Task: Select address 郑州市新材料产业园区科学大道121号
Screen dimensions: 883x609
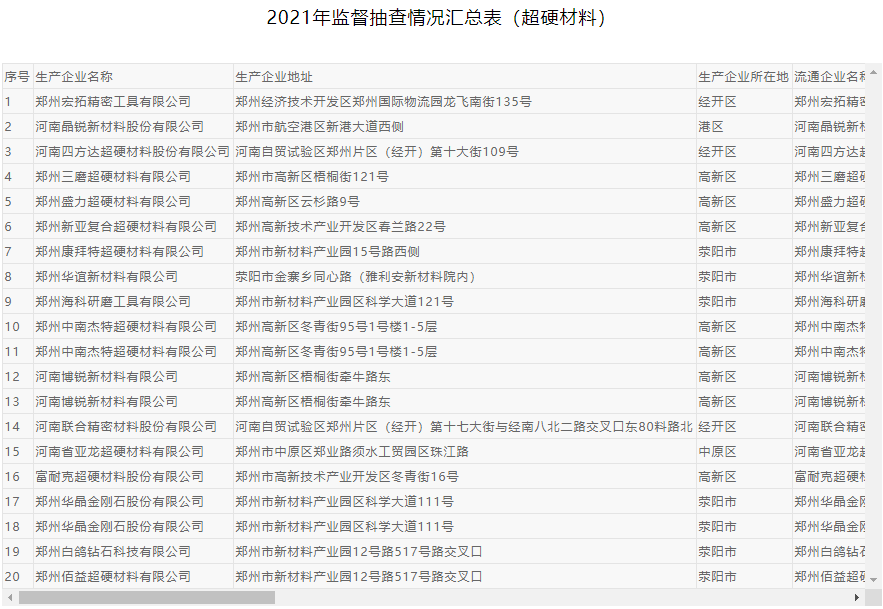Action: coord(465,301)
